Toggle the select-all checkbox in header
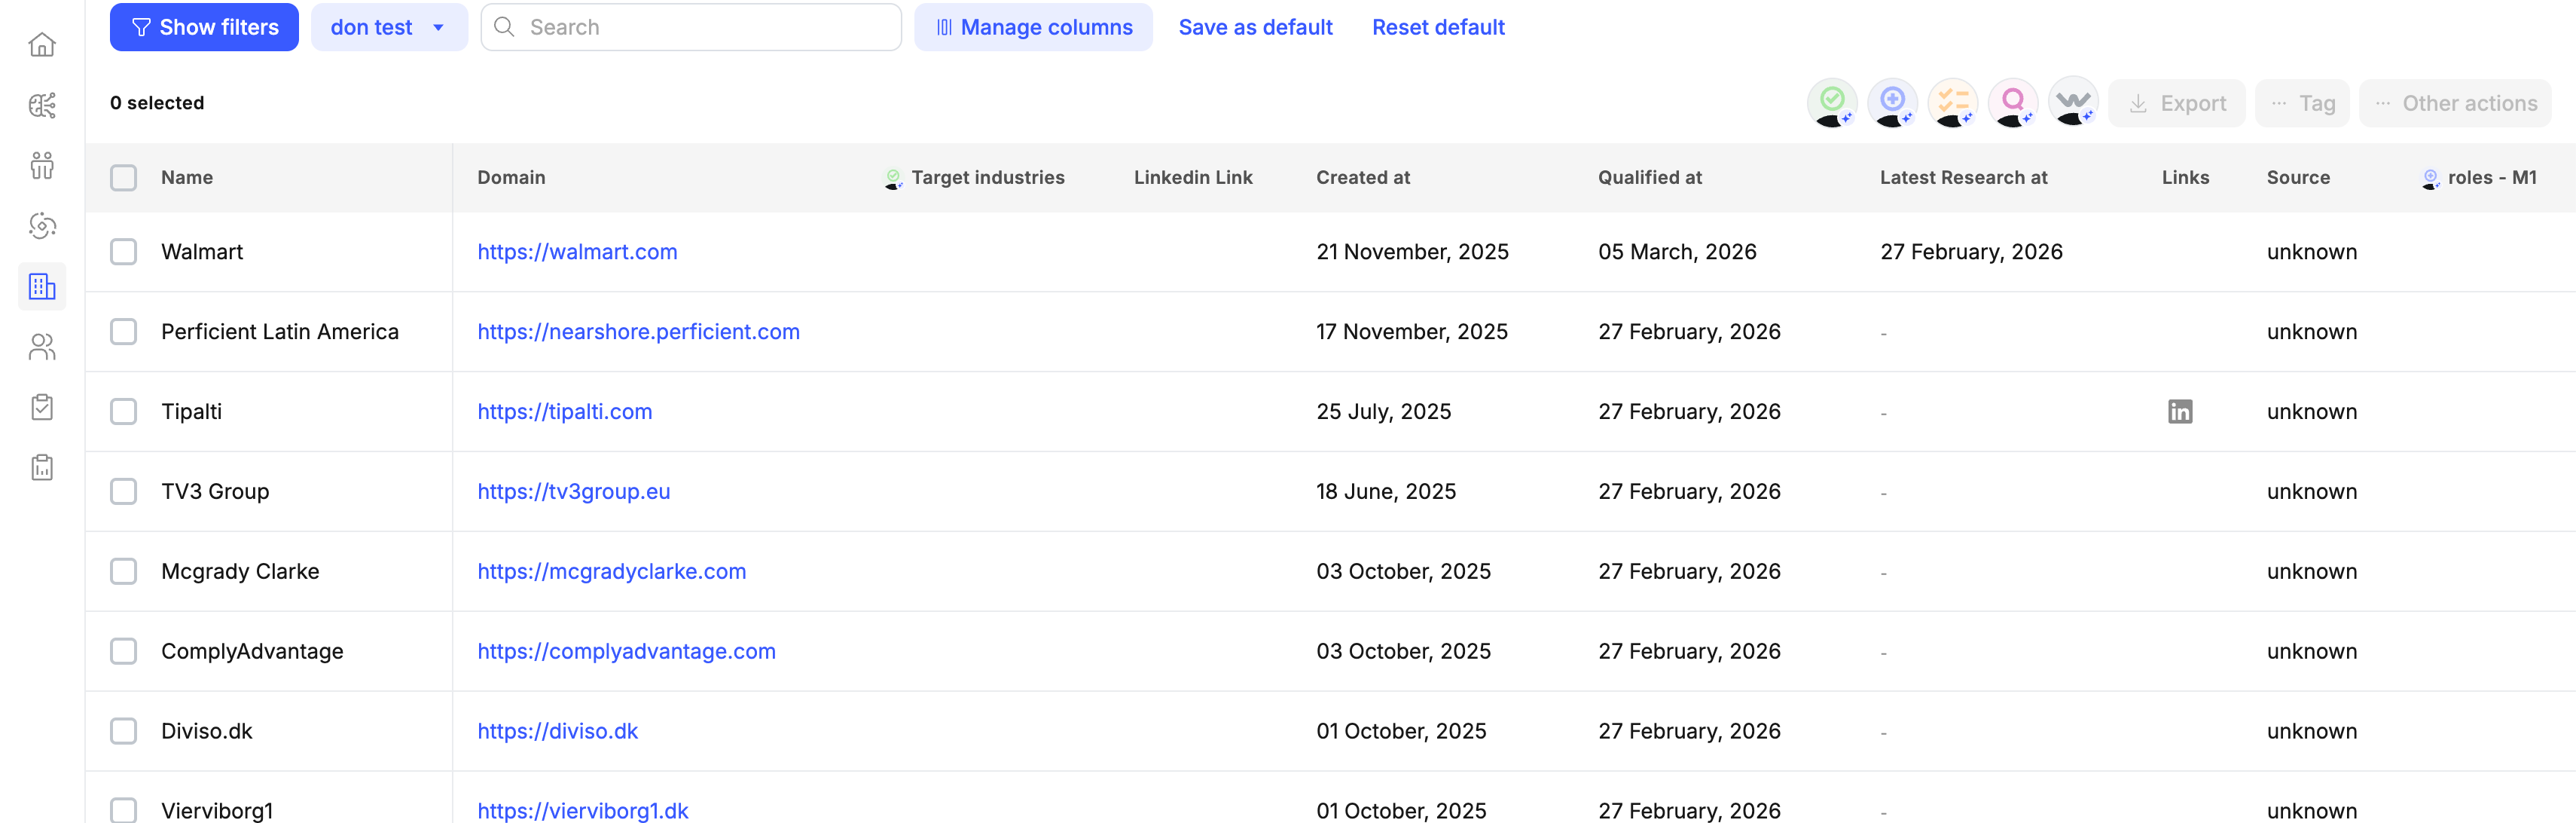 click(123, 178)
